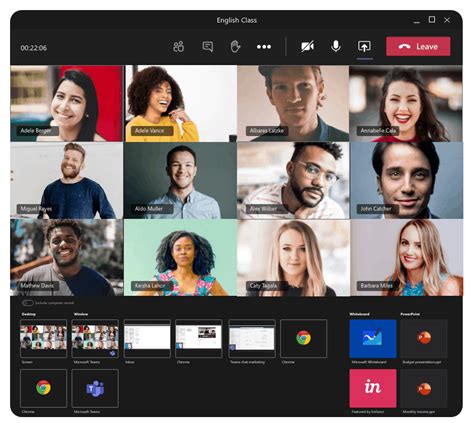Select the video tile of the woman in a floral dress
The image size is (474, 423).
(180, 257)
